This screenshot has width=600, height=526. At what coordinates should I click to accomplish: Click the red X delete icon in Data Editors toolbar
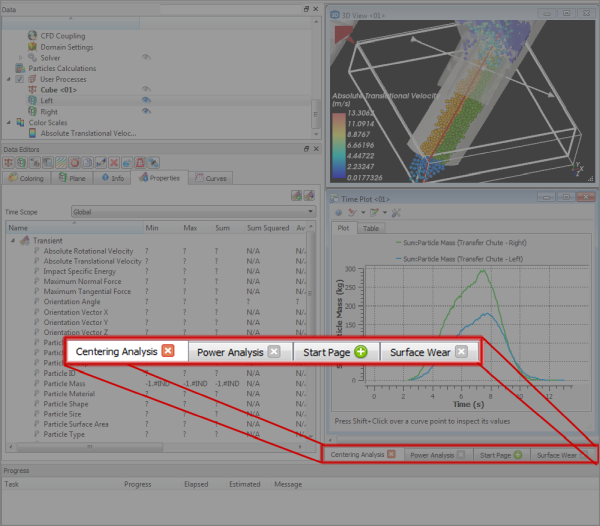pyautogui.click(x=113, y=162)
